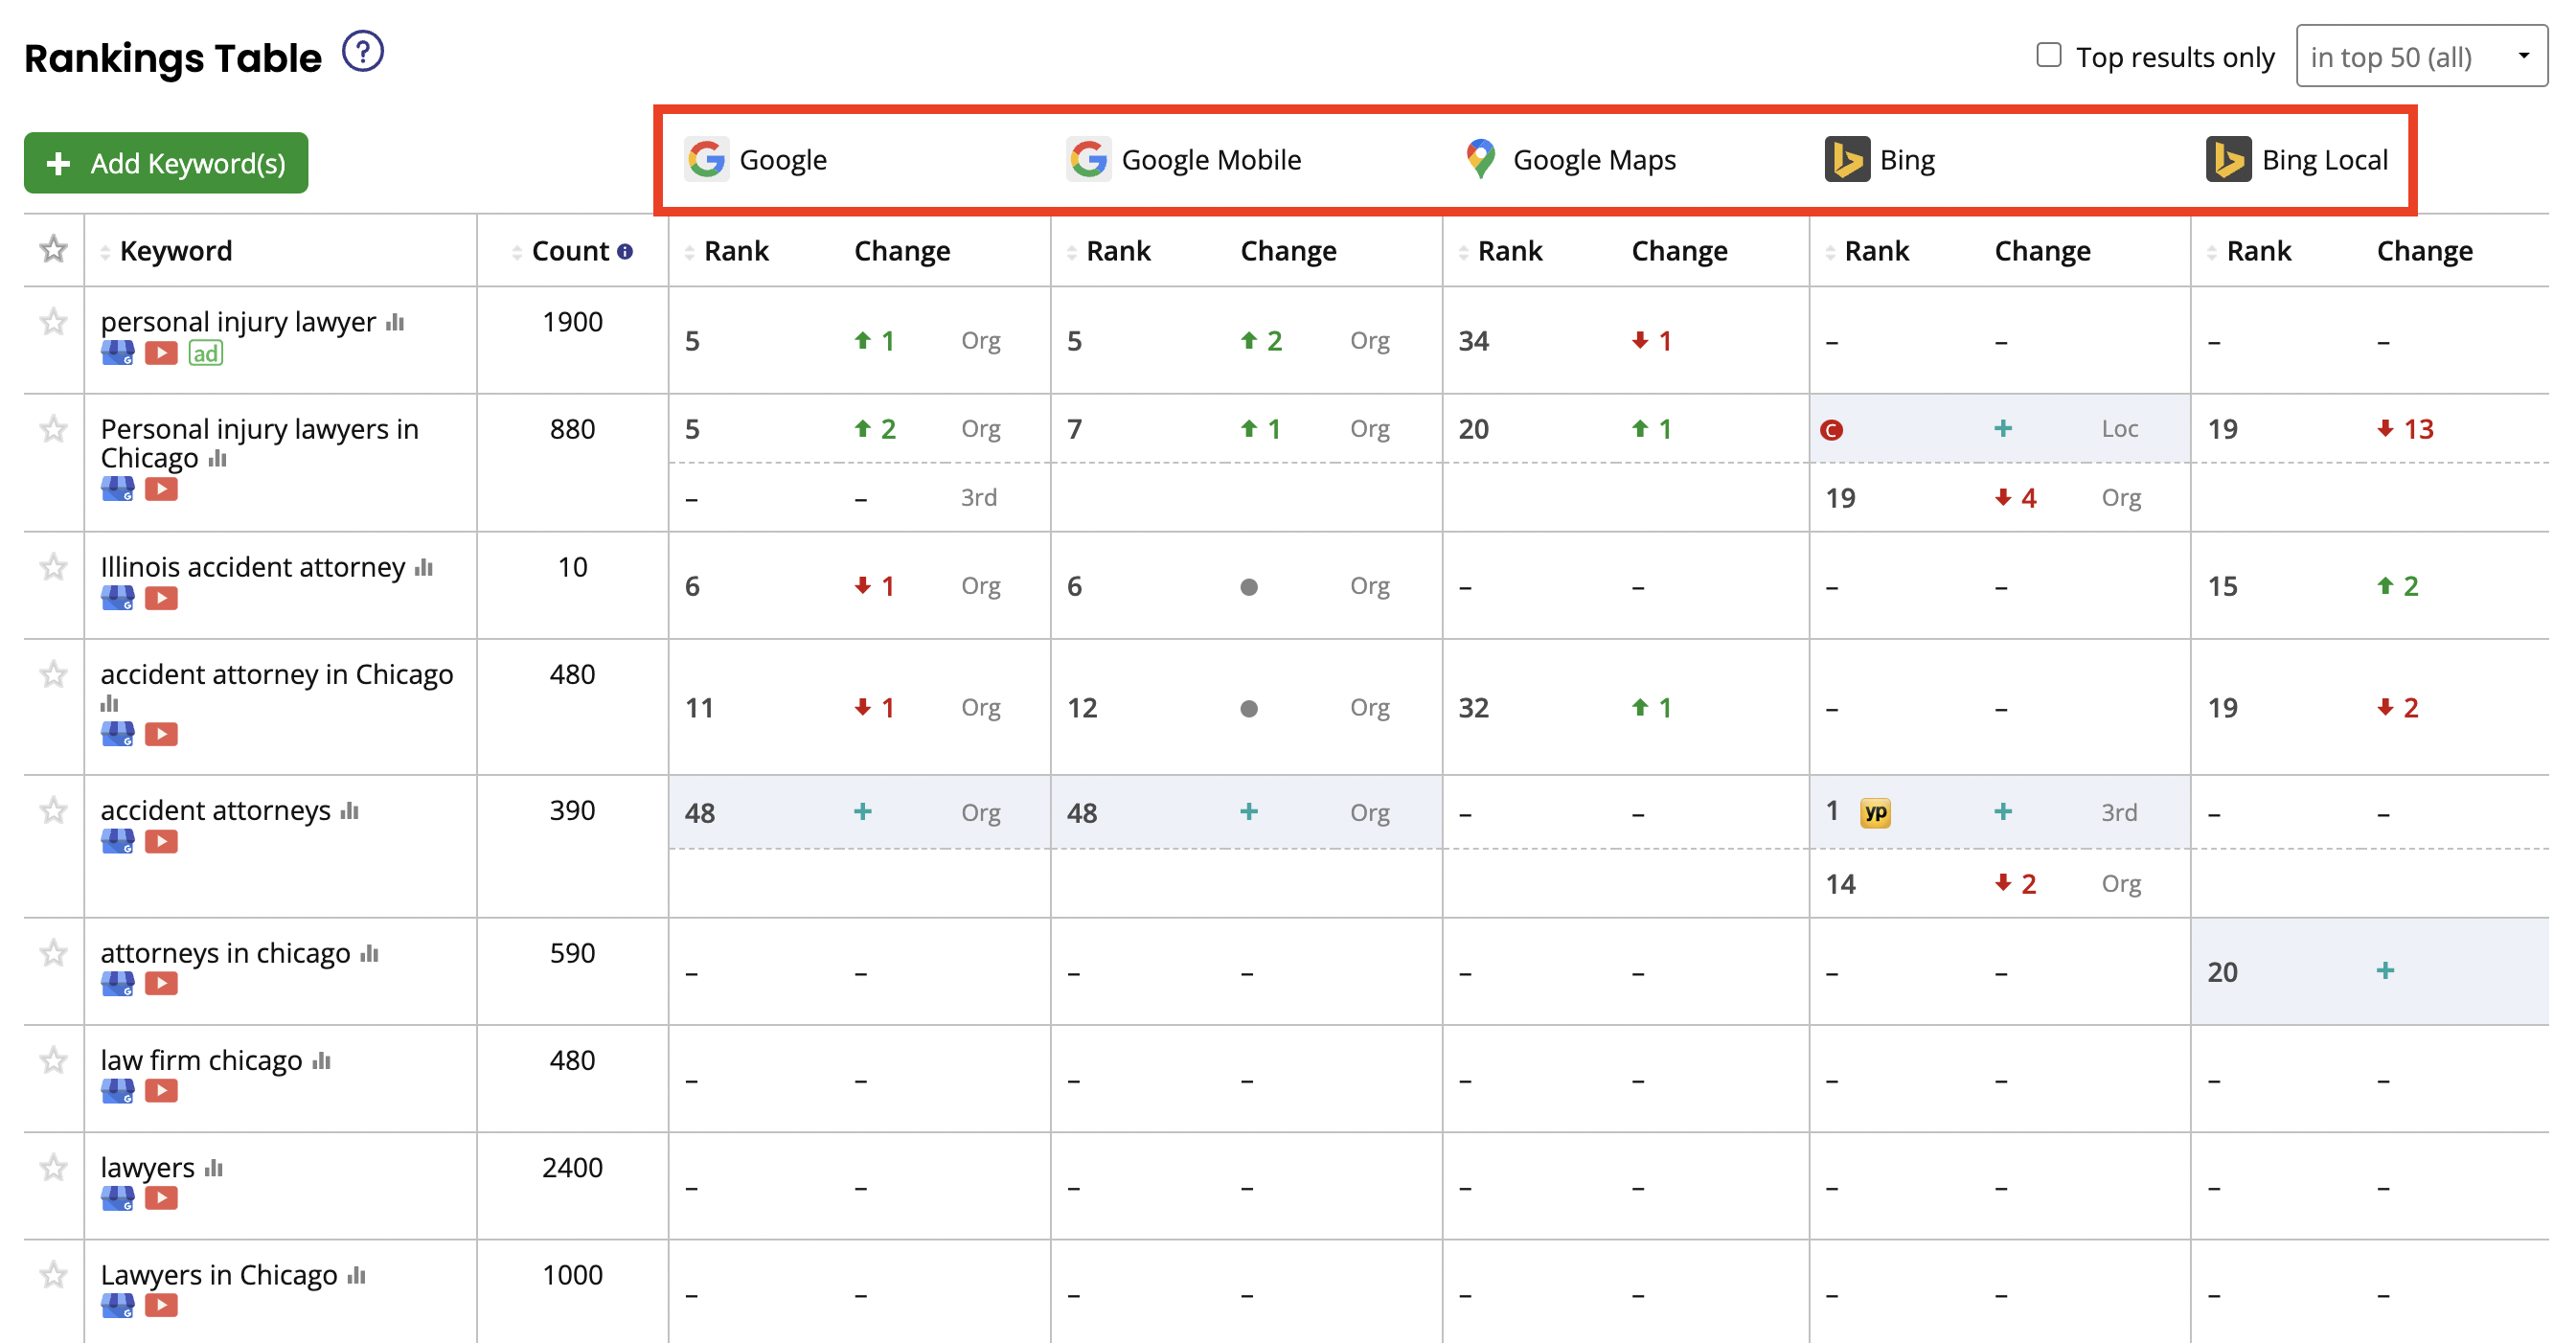Click local pack icon under 'law firm chicago'

118,1091
